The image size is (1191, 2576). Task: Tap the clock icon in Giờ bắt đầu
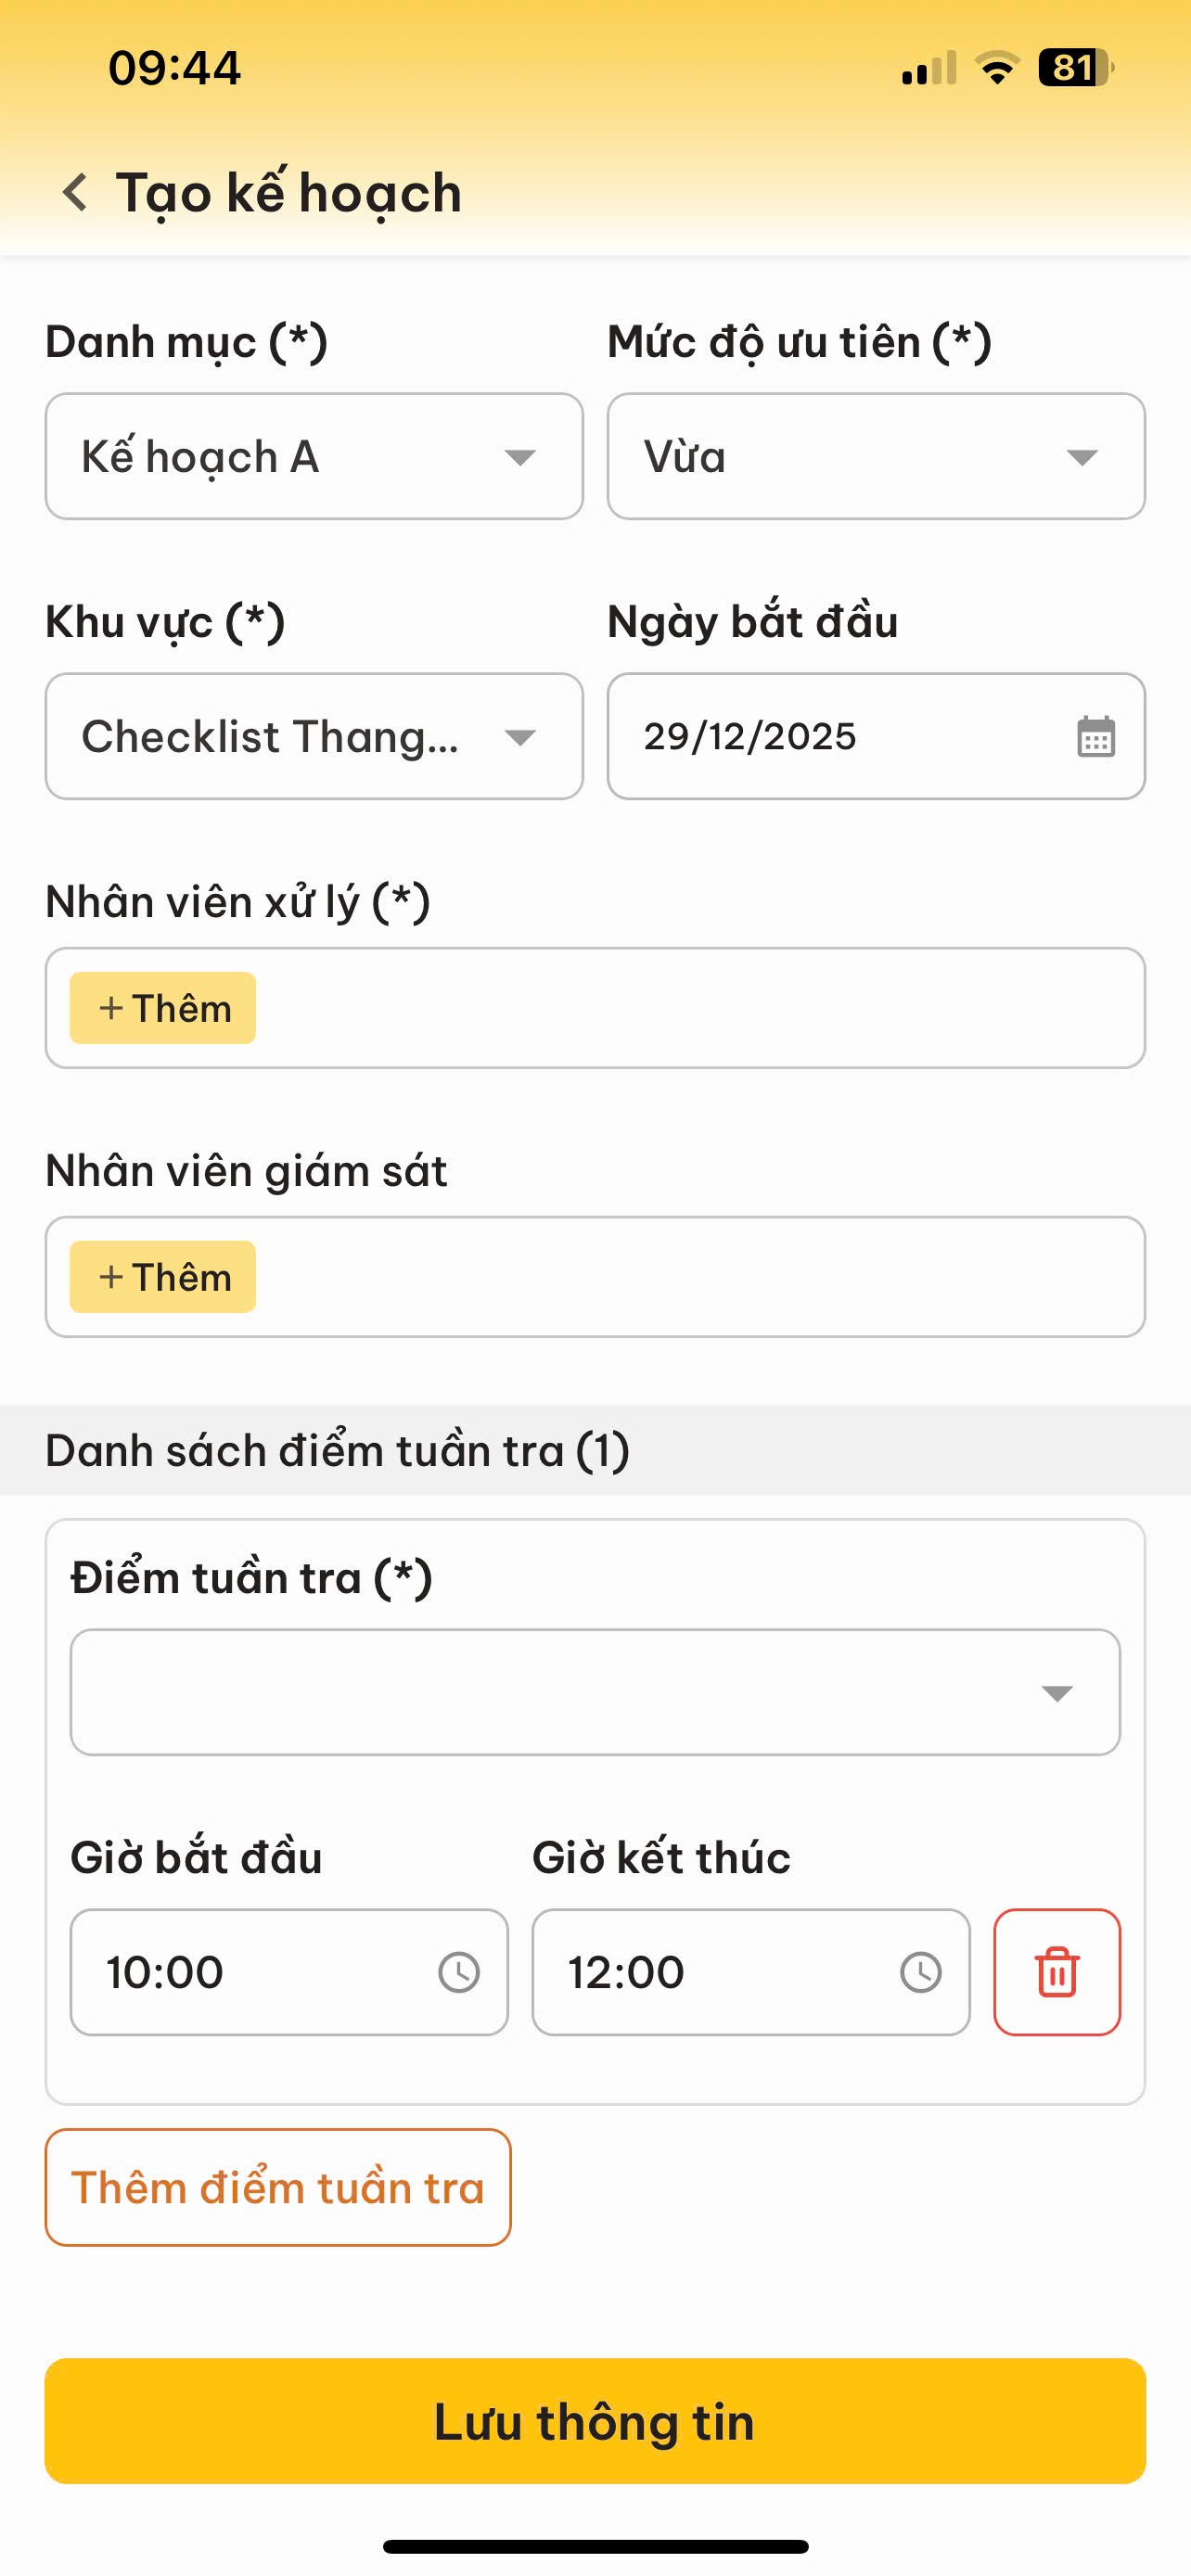click(459, 1972)
